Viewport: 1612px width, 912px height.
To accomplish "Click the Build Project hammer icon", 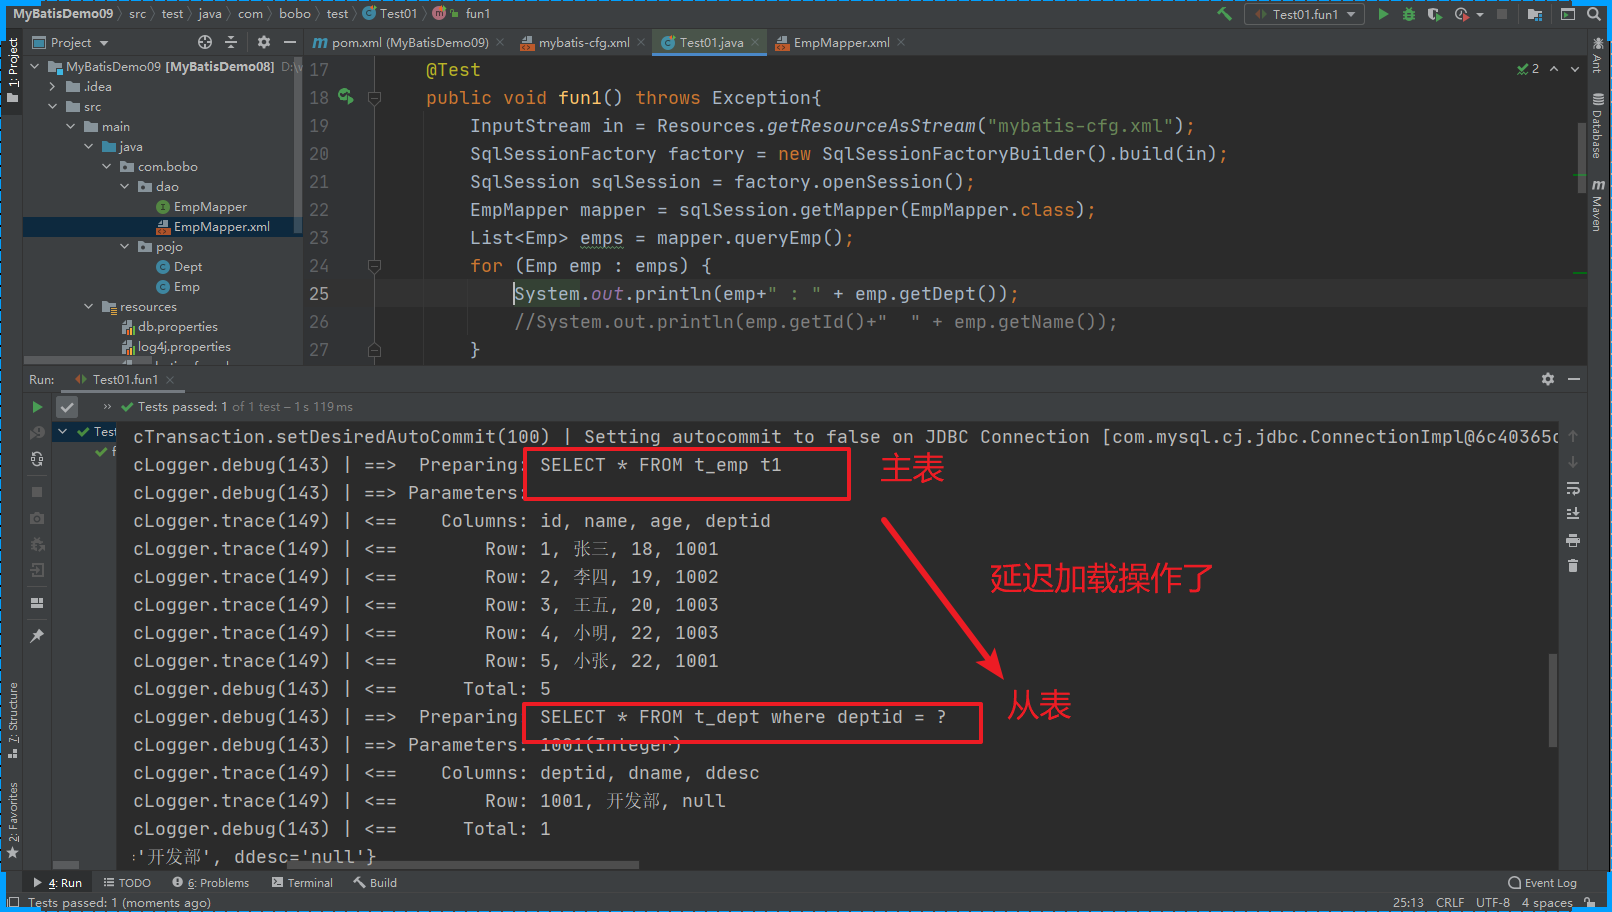I will 1224,14.
